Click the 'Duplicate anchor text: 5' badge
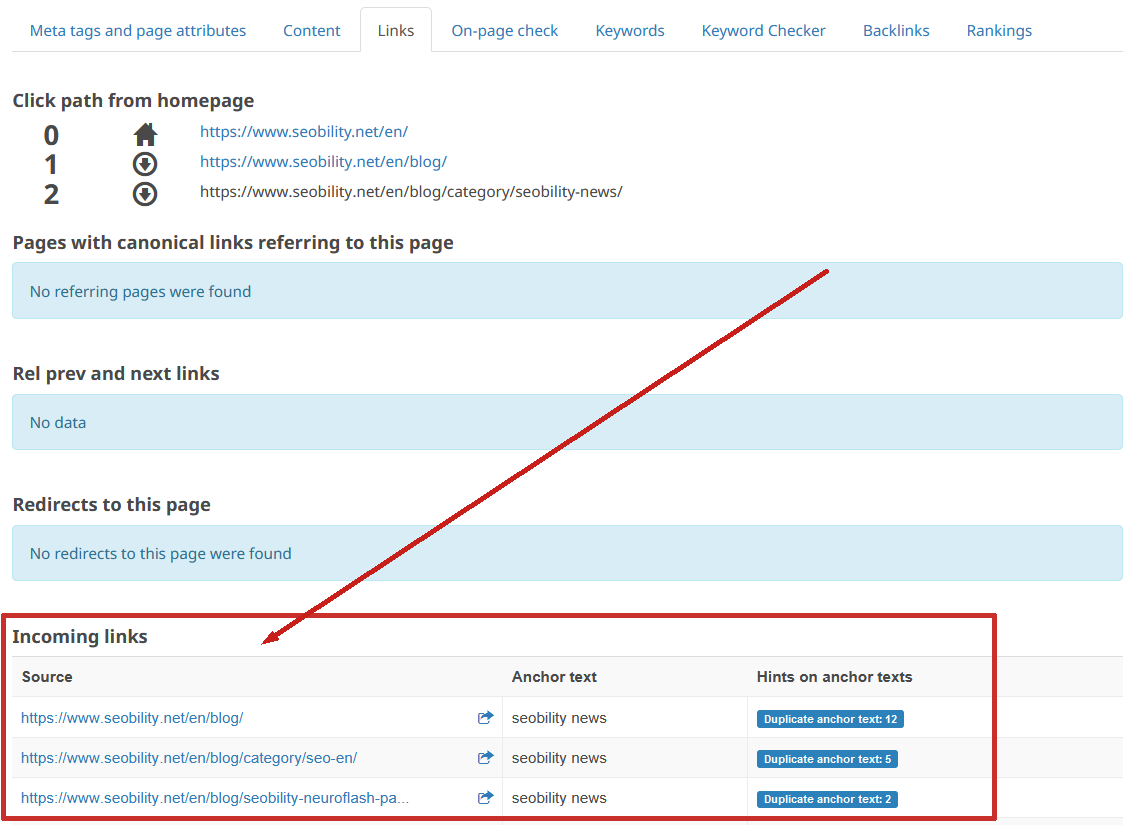The height and width of the screenshot is (825, 1137). point(827,759)
